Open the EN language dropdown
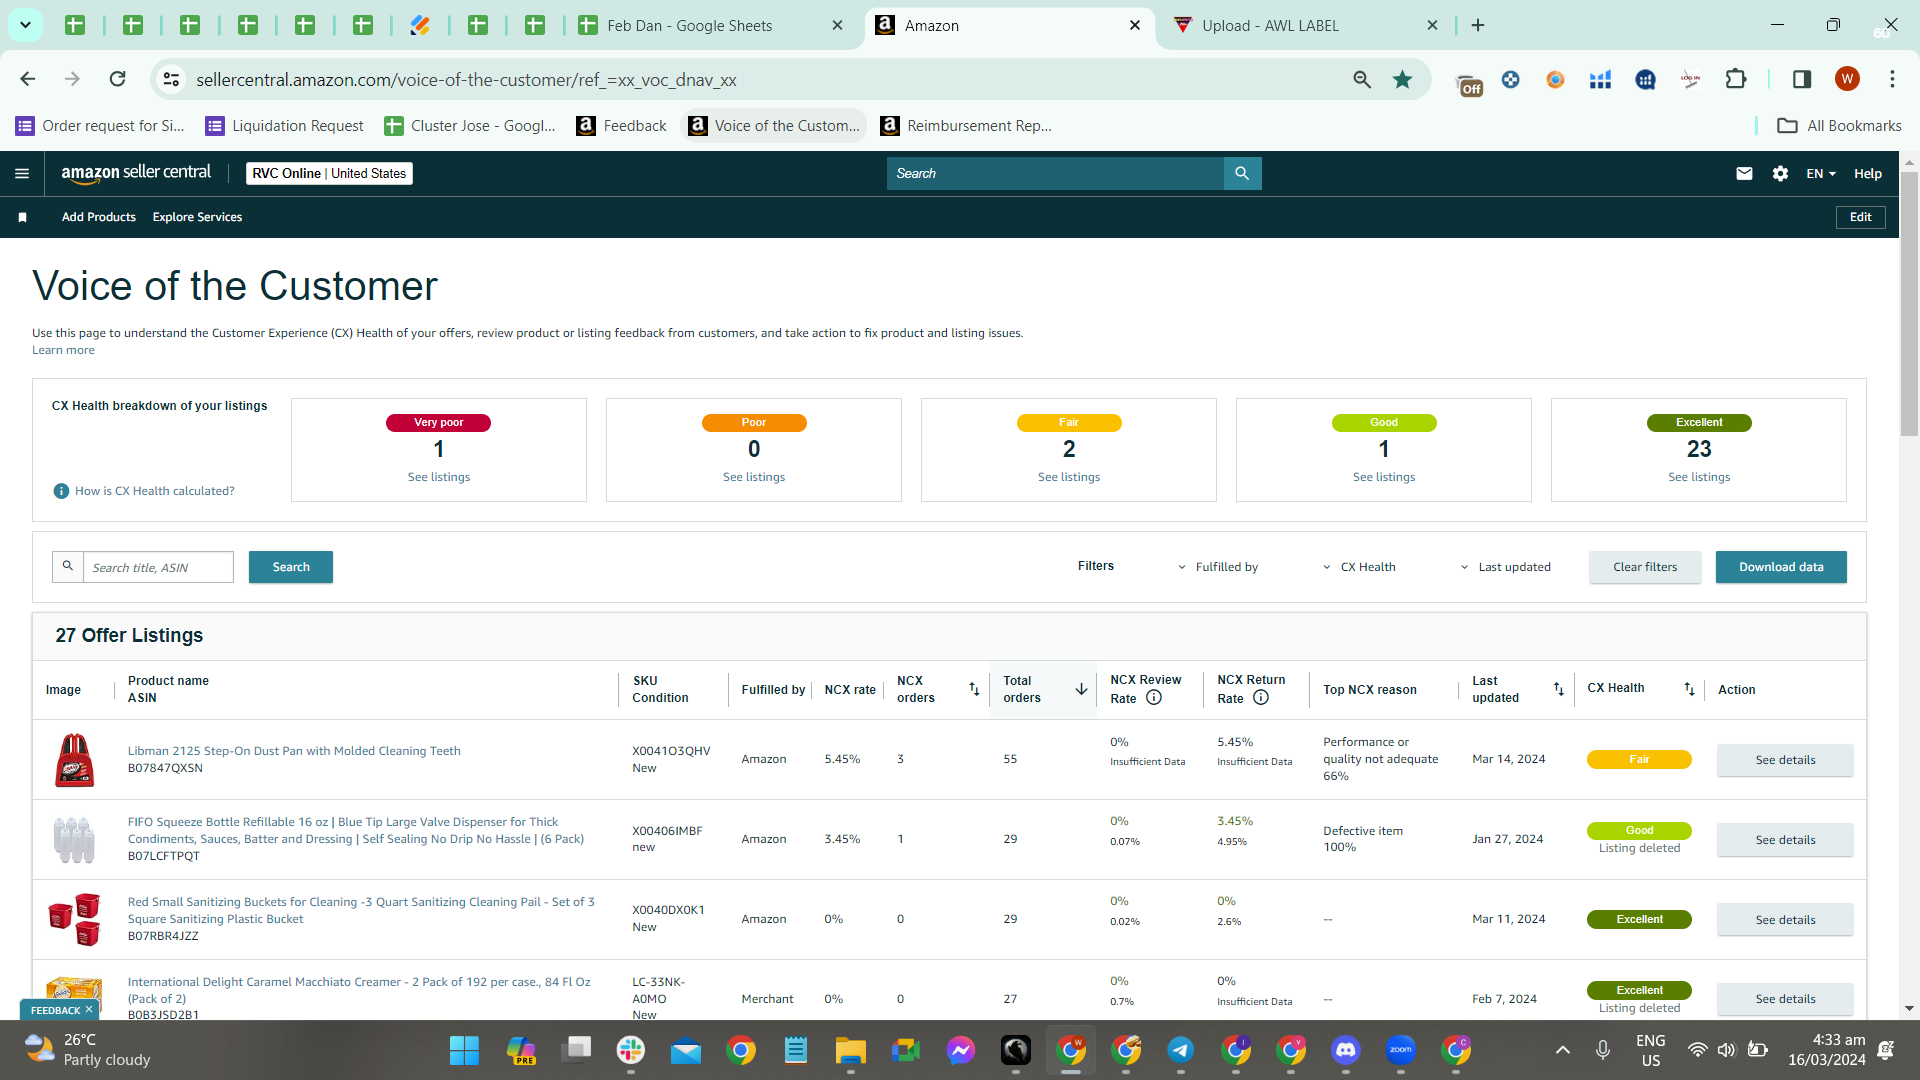 (x=1821, y=174)
